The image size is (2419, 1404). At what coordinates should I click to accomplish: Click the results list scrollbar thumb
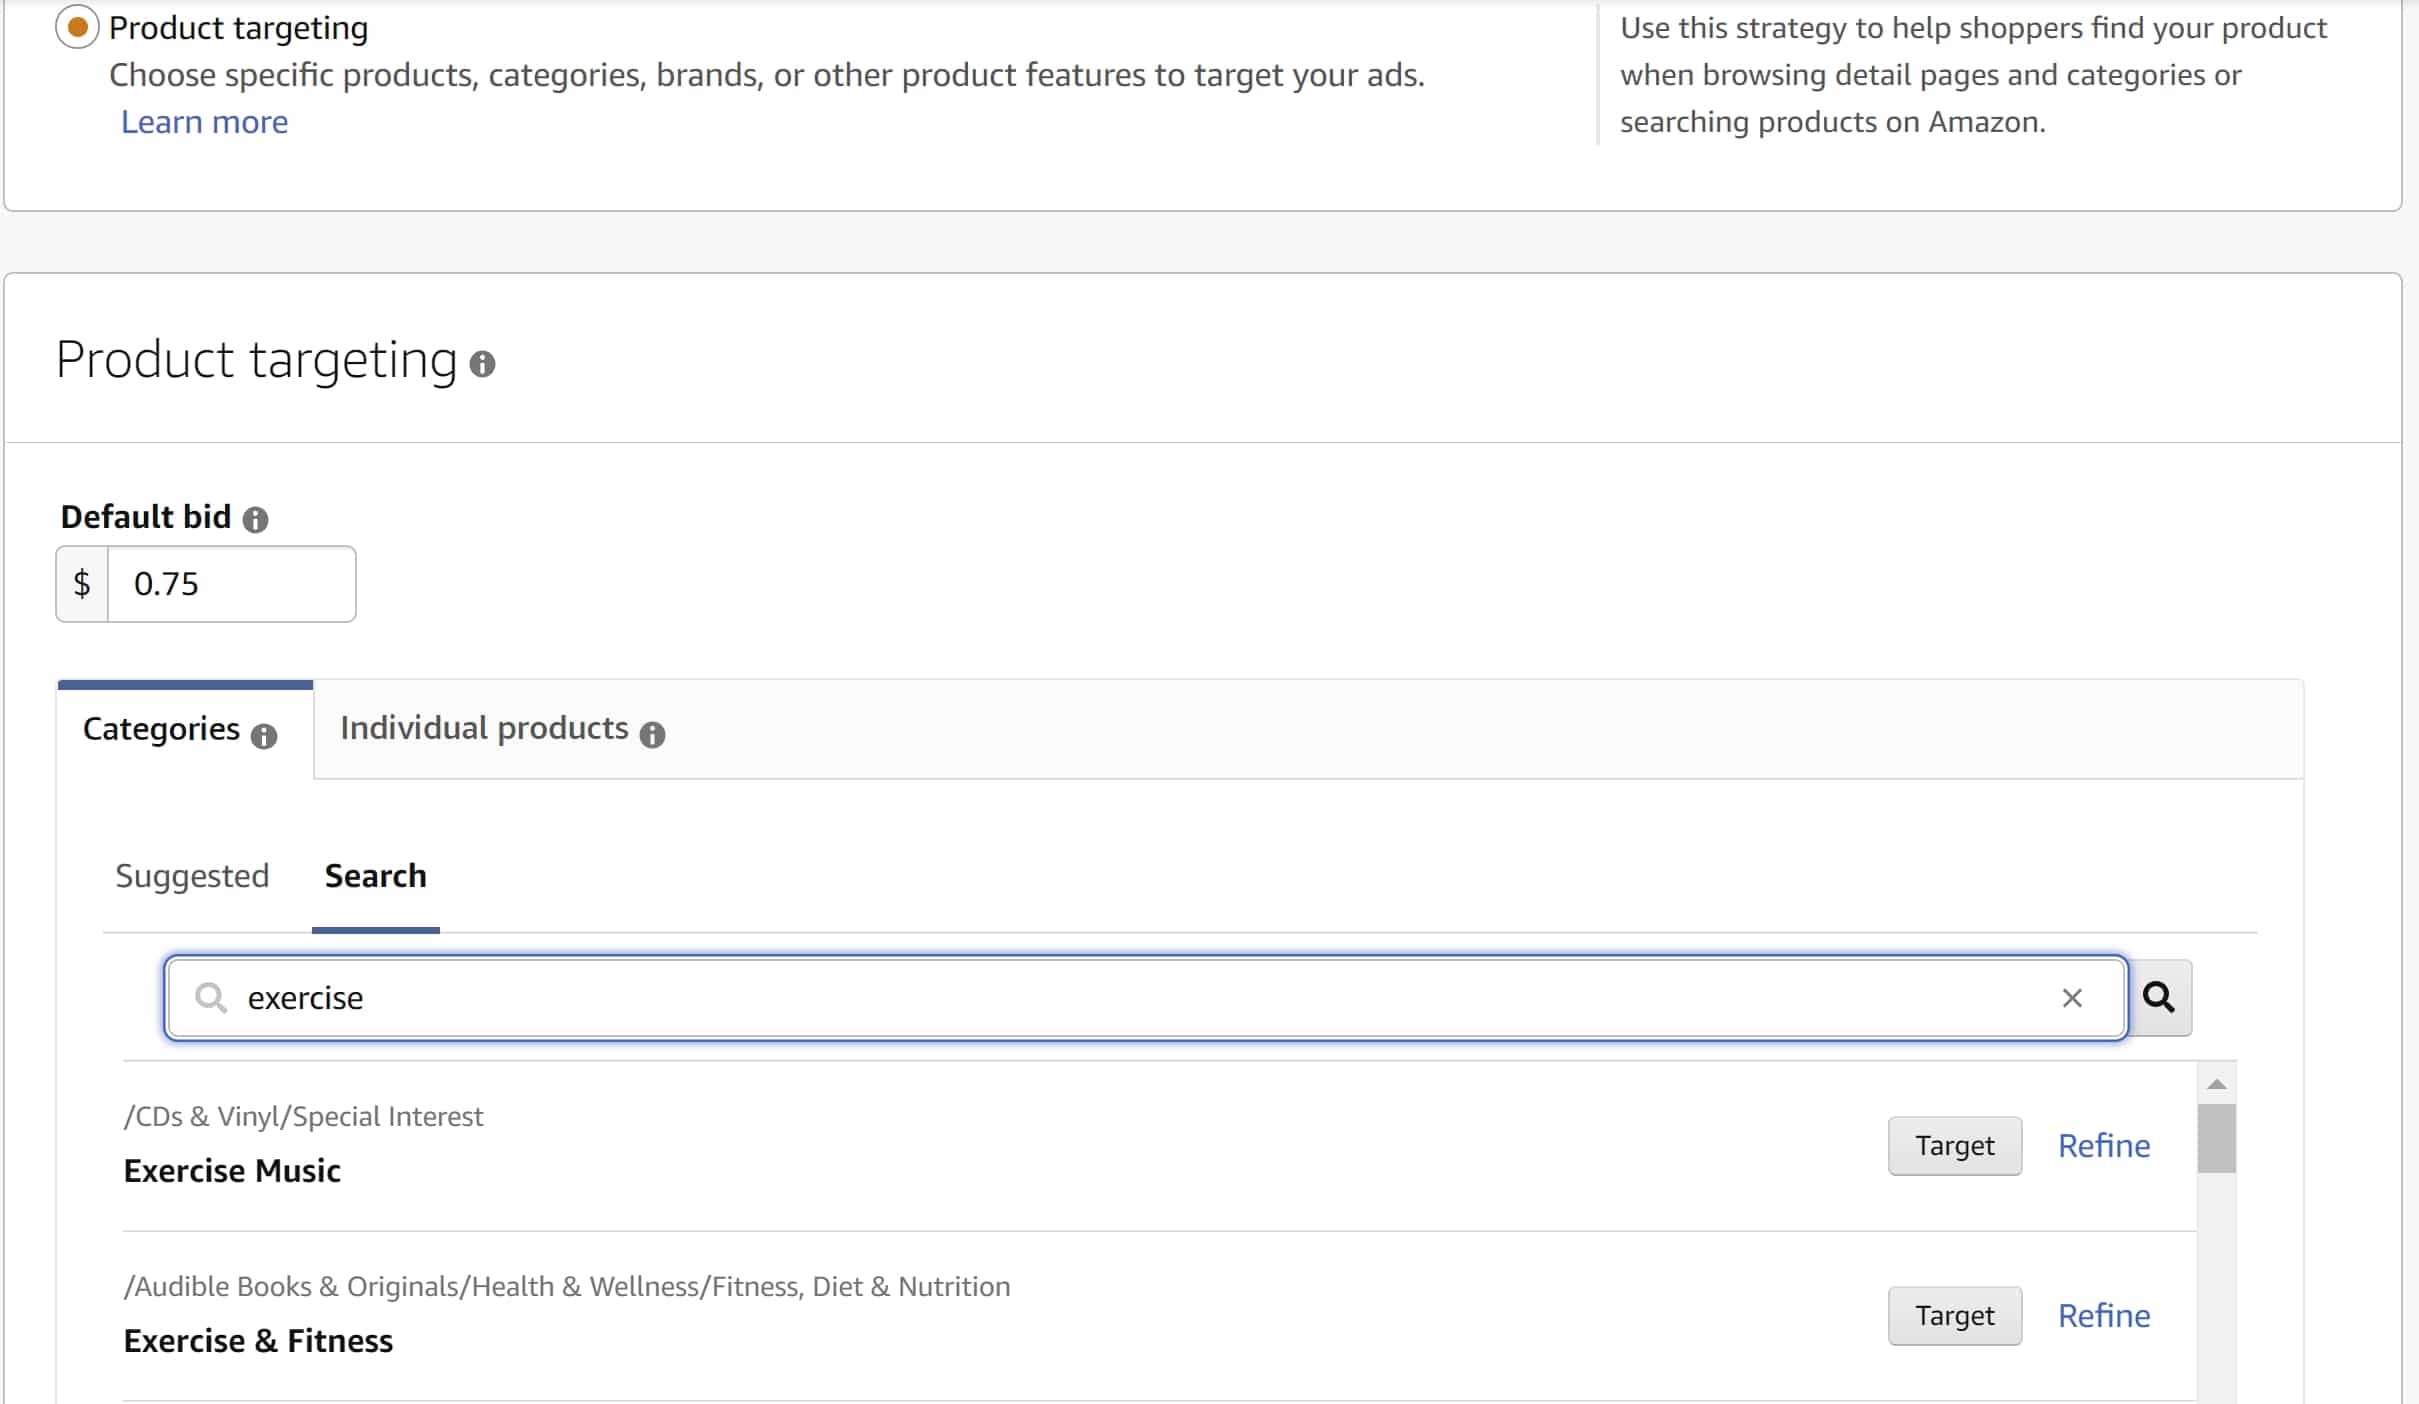tap(2216, 1138)
